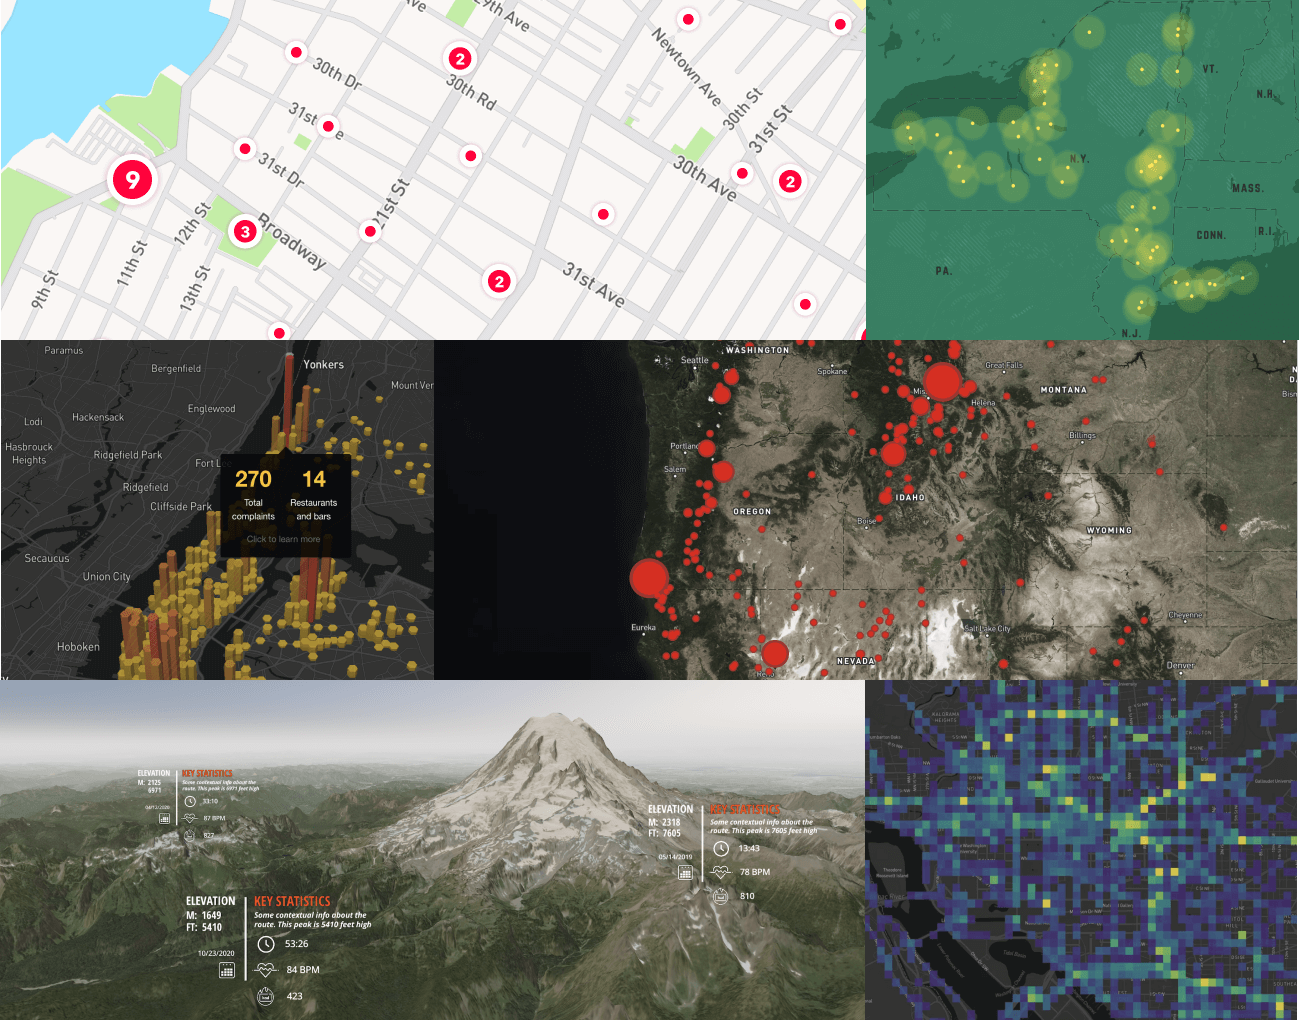Click the calorie icon beside 827
This screenshot has height=1020, width=1299.
(x=190, y=836)
